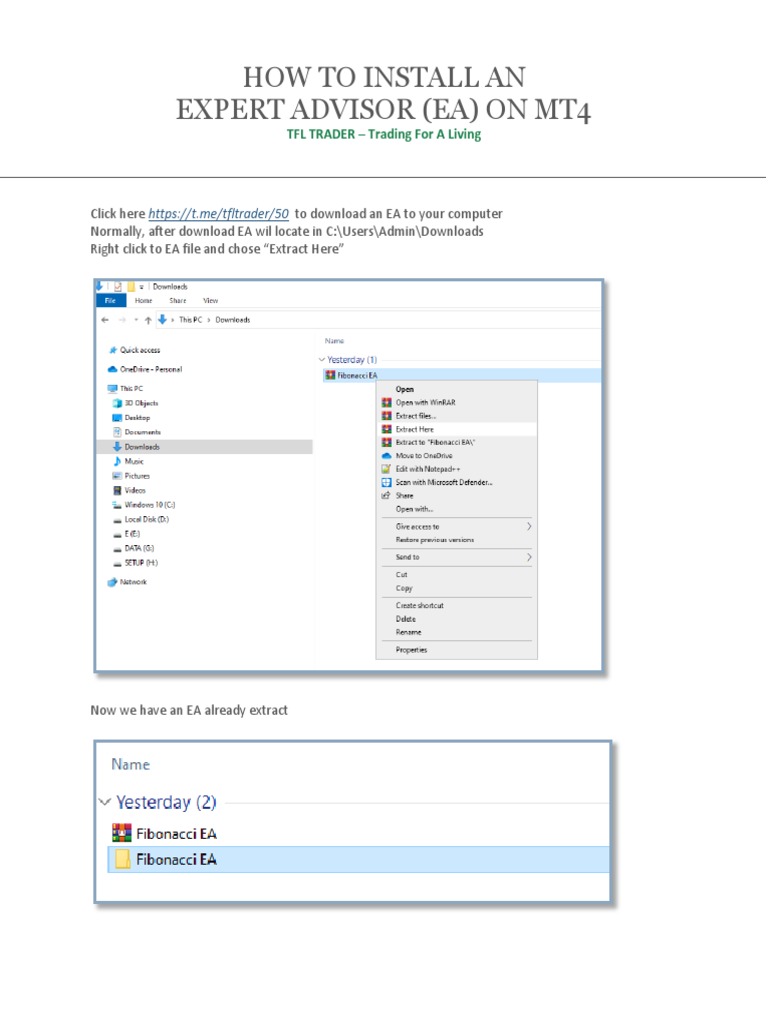
Task: Expand the Send to submenu arrow
Action: point(528,557)
